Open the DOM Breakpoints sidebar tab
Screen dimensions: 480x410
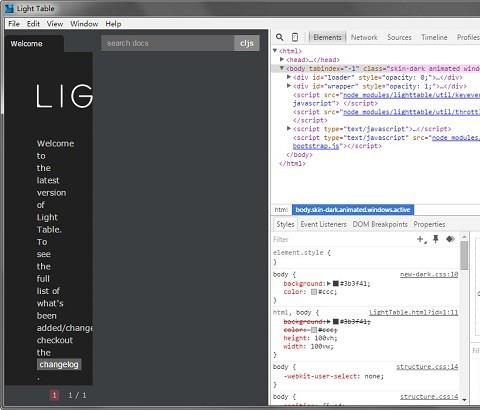[380, 224]
